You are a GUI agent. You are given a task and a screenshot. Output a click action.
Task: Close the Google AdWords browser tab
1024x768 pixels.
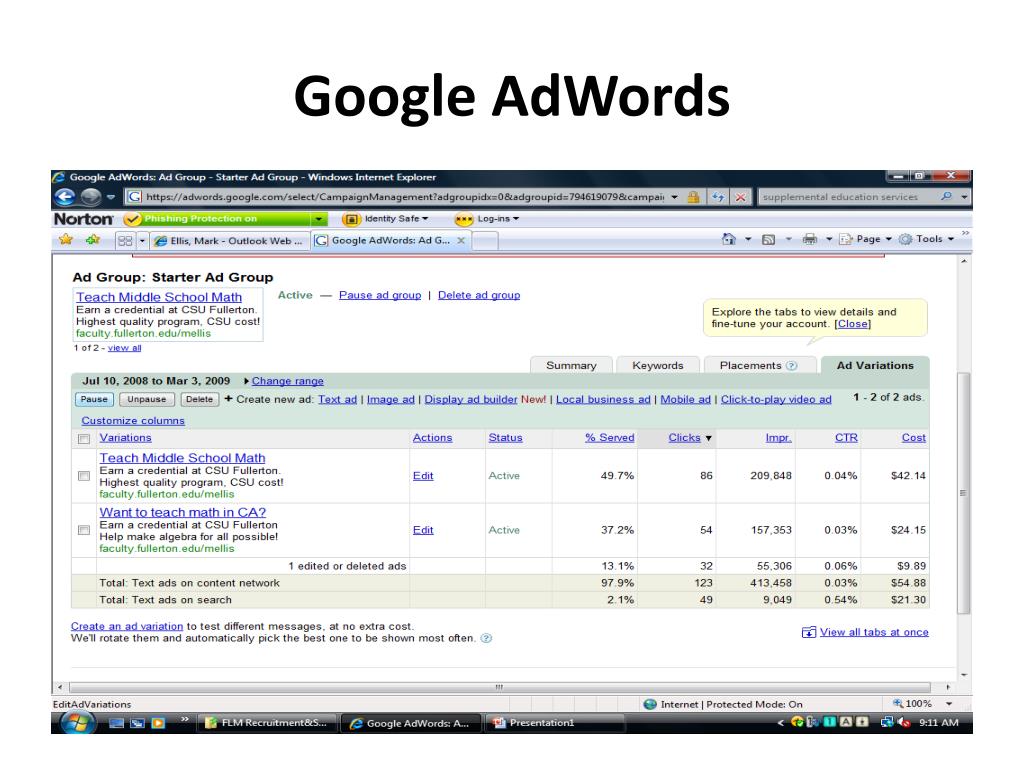point(461,240)
